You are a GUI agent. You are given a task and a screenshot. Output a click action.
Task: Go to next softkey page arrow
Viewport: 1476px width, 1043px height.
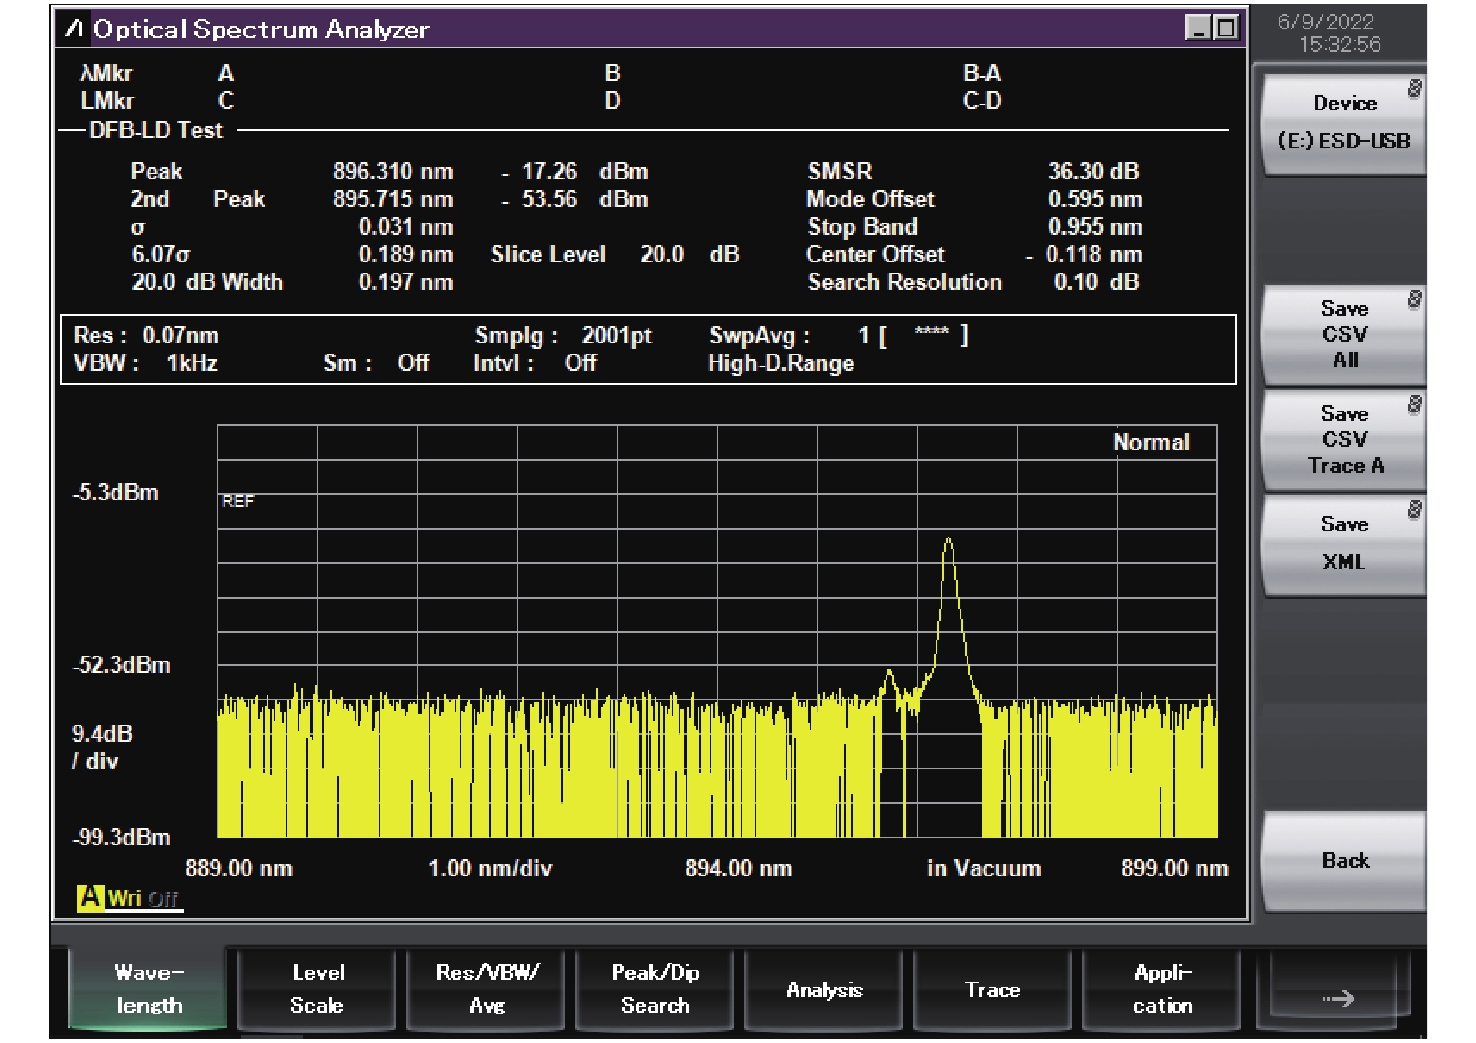pos(1338,997)
